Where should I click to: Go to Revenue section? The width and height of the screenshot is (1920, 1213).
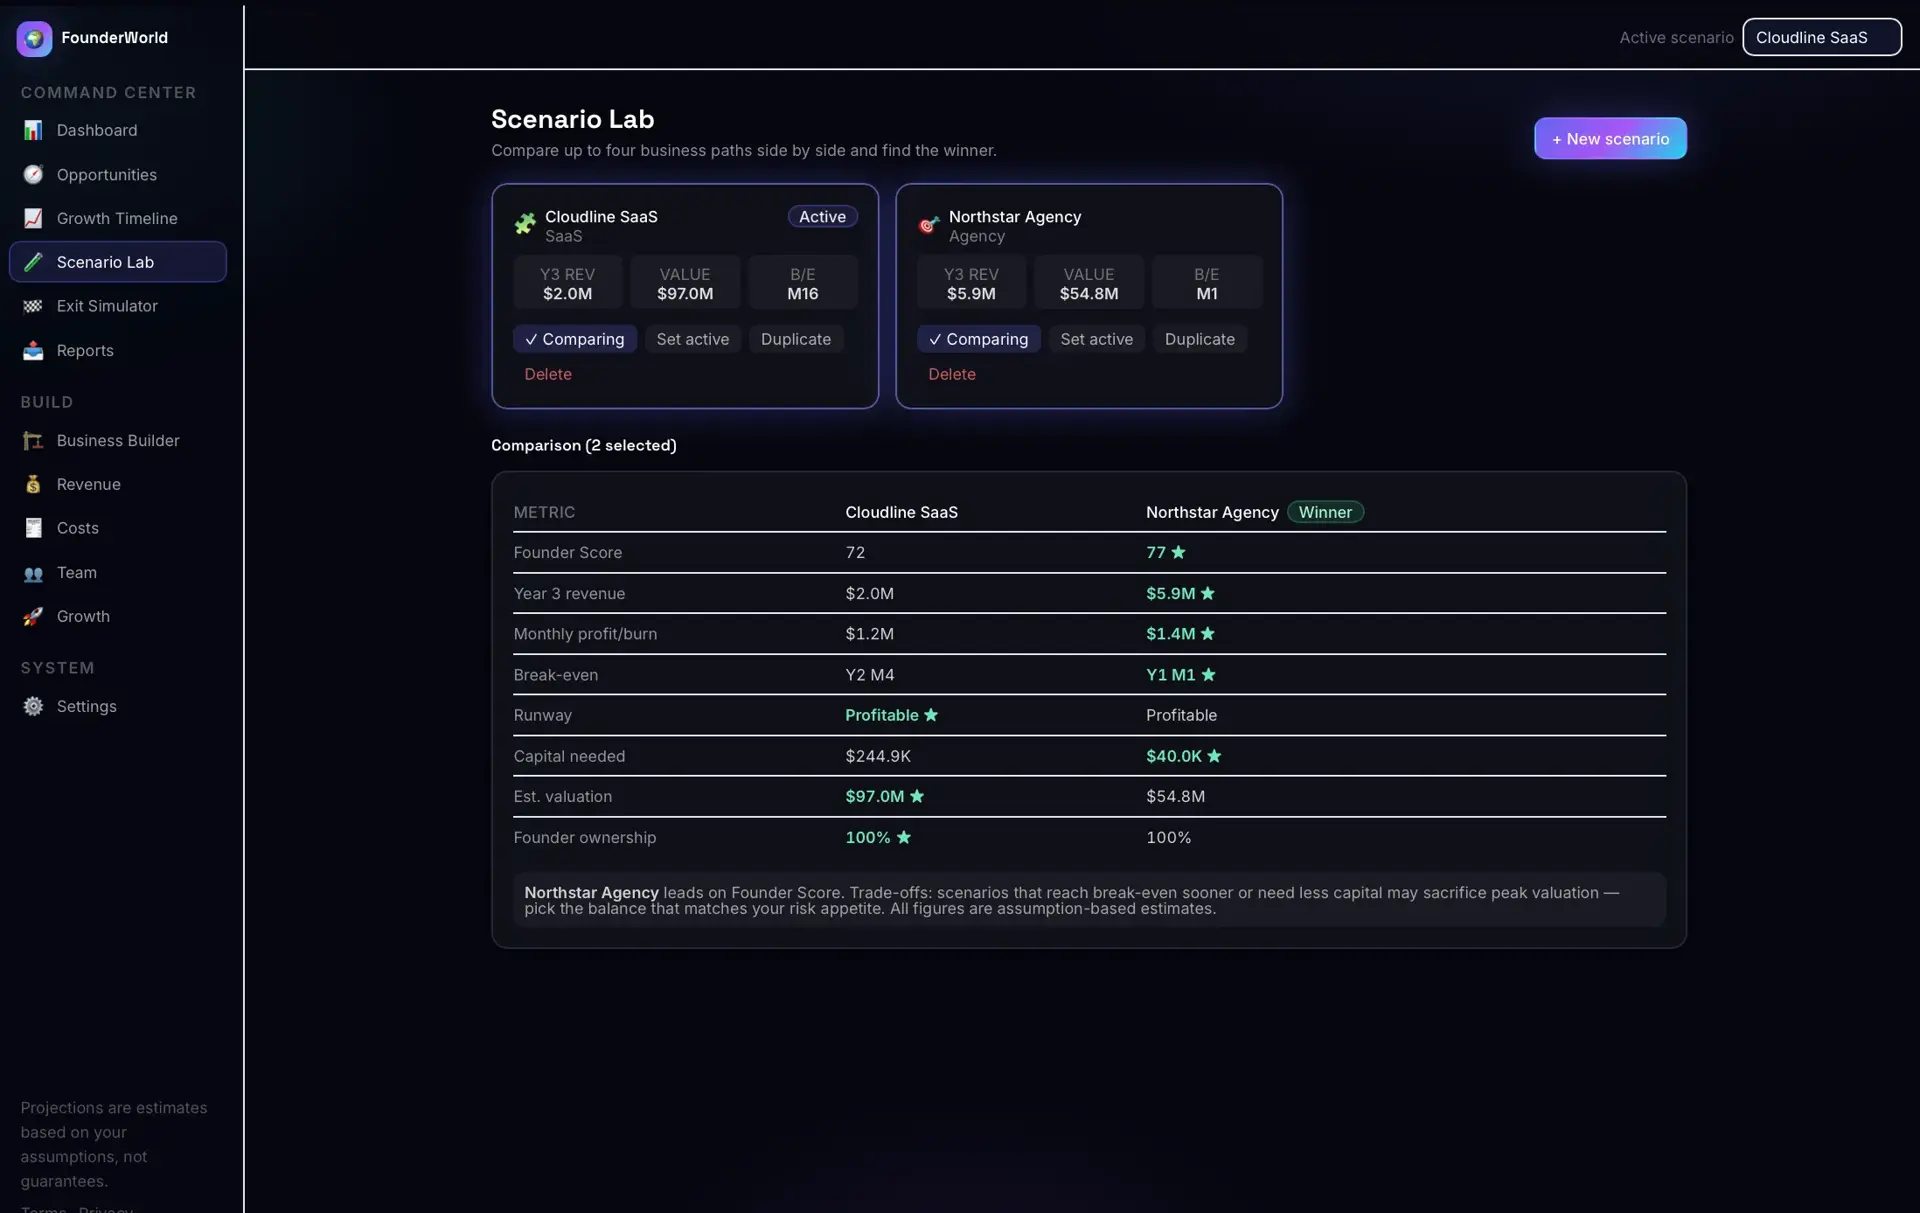118,484
